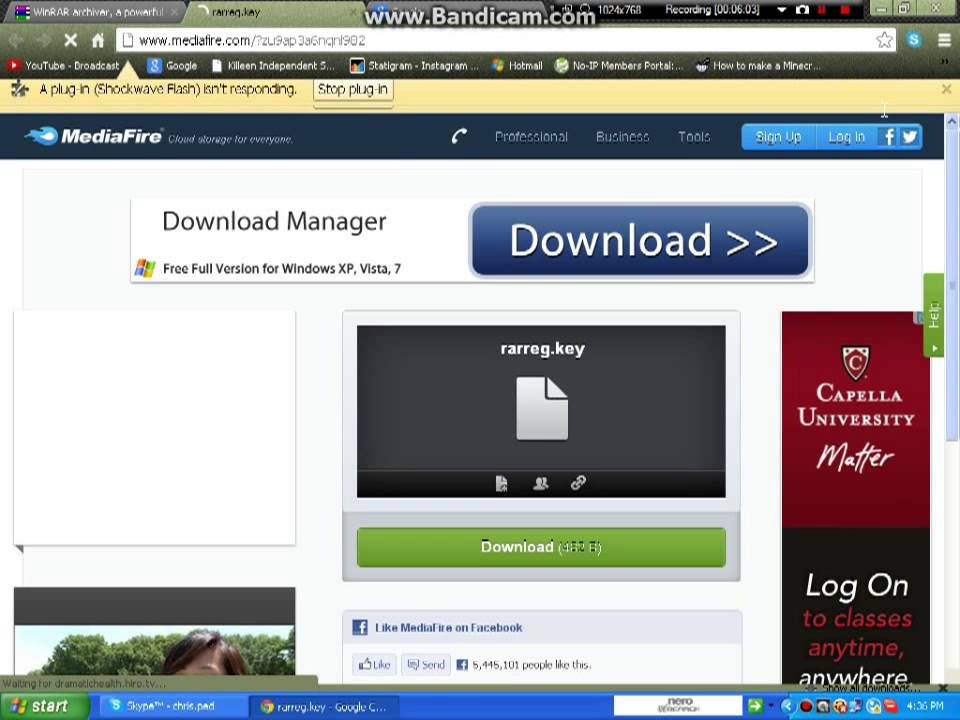Click the red record tray icon

pos(806,706)
